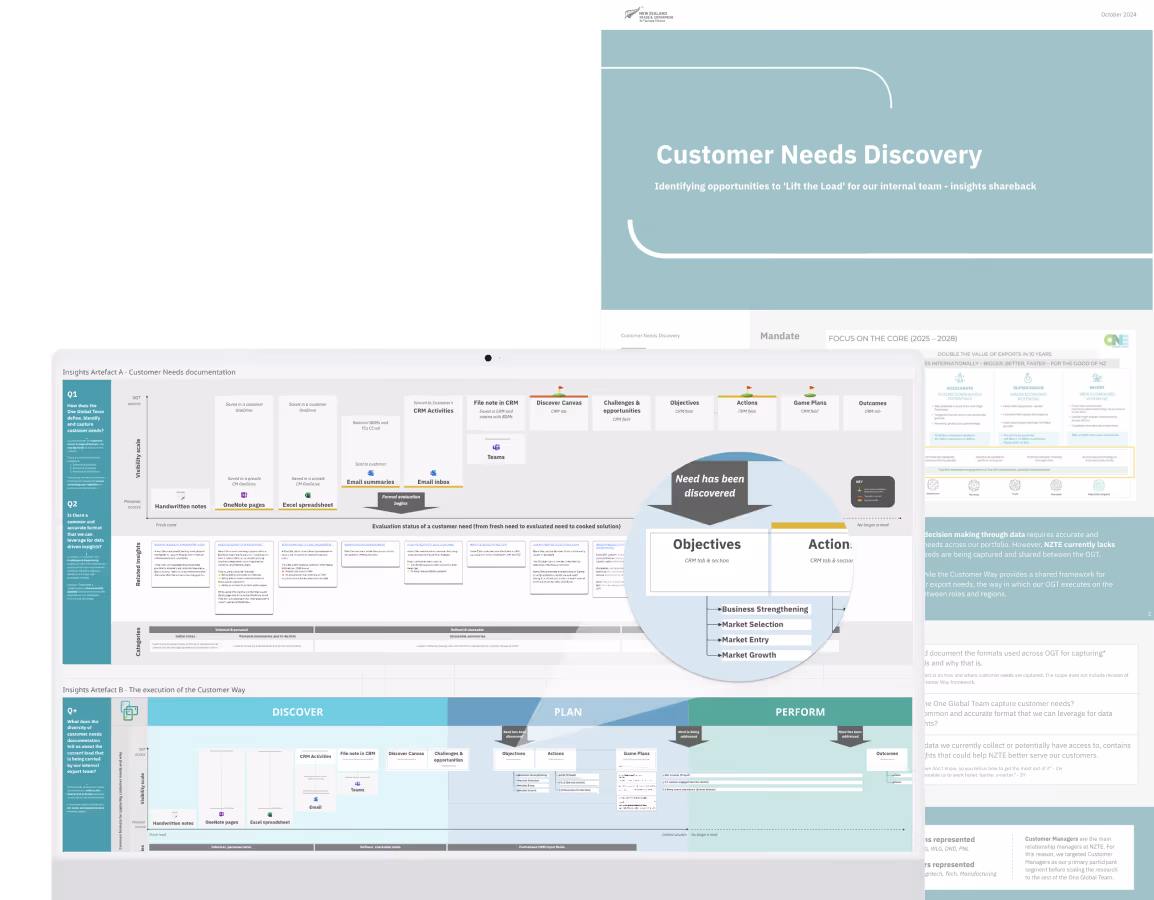Viewport: 1154px width, 900px height.
Task: Select the PLAN phase banner
Action: click(x=567, y=712)
